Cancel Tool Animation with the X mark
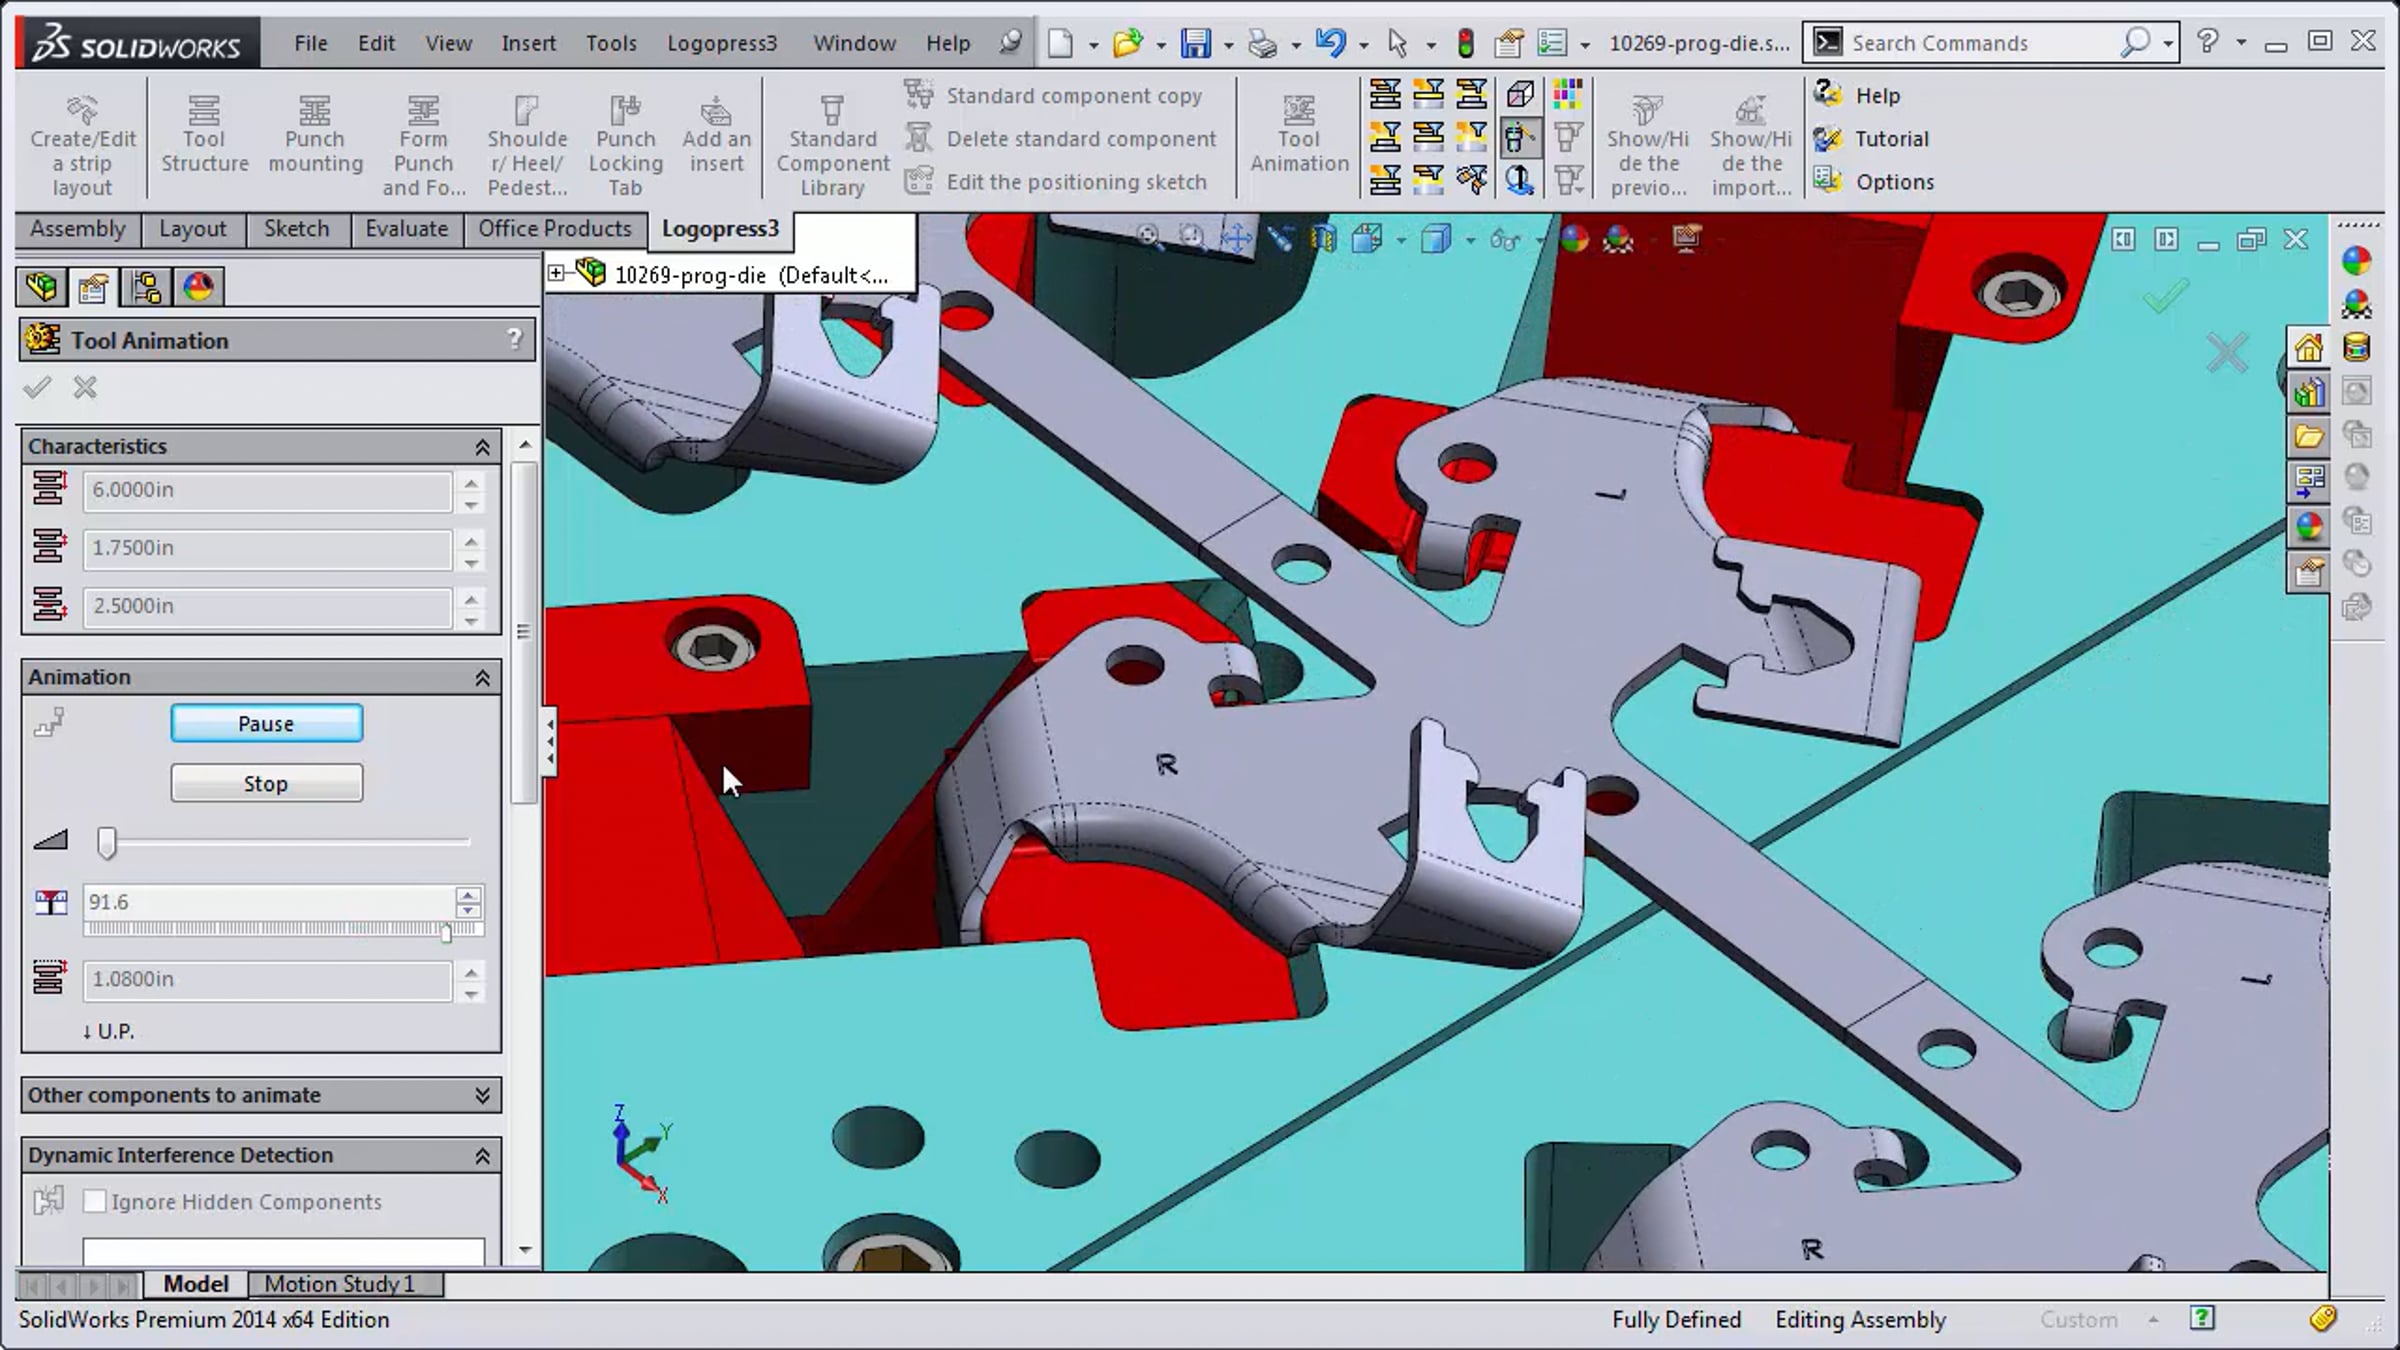Screen dimensions: 2400x1350 click(85, 387)
